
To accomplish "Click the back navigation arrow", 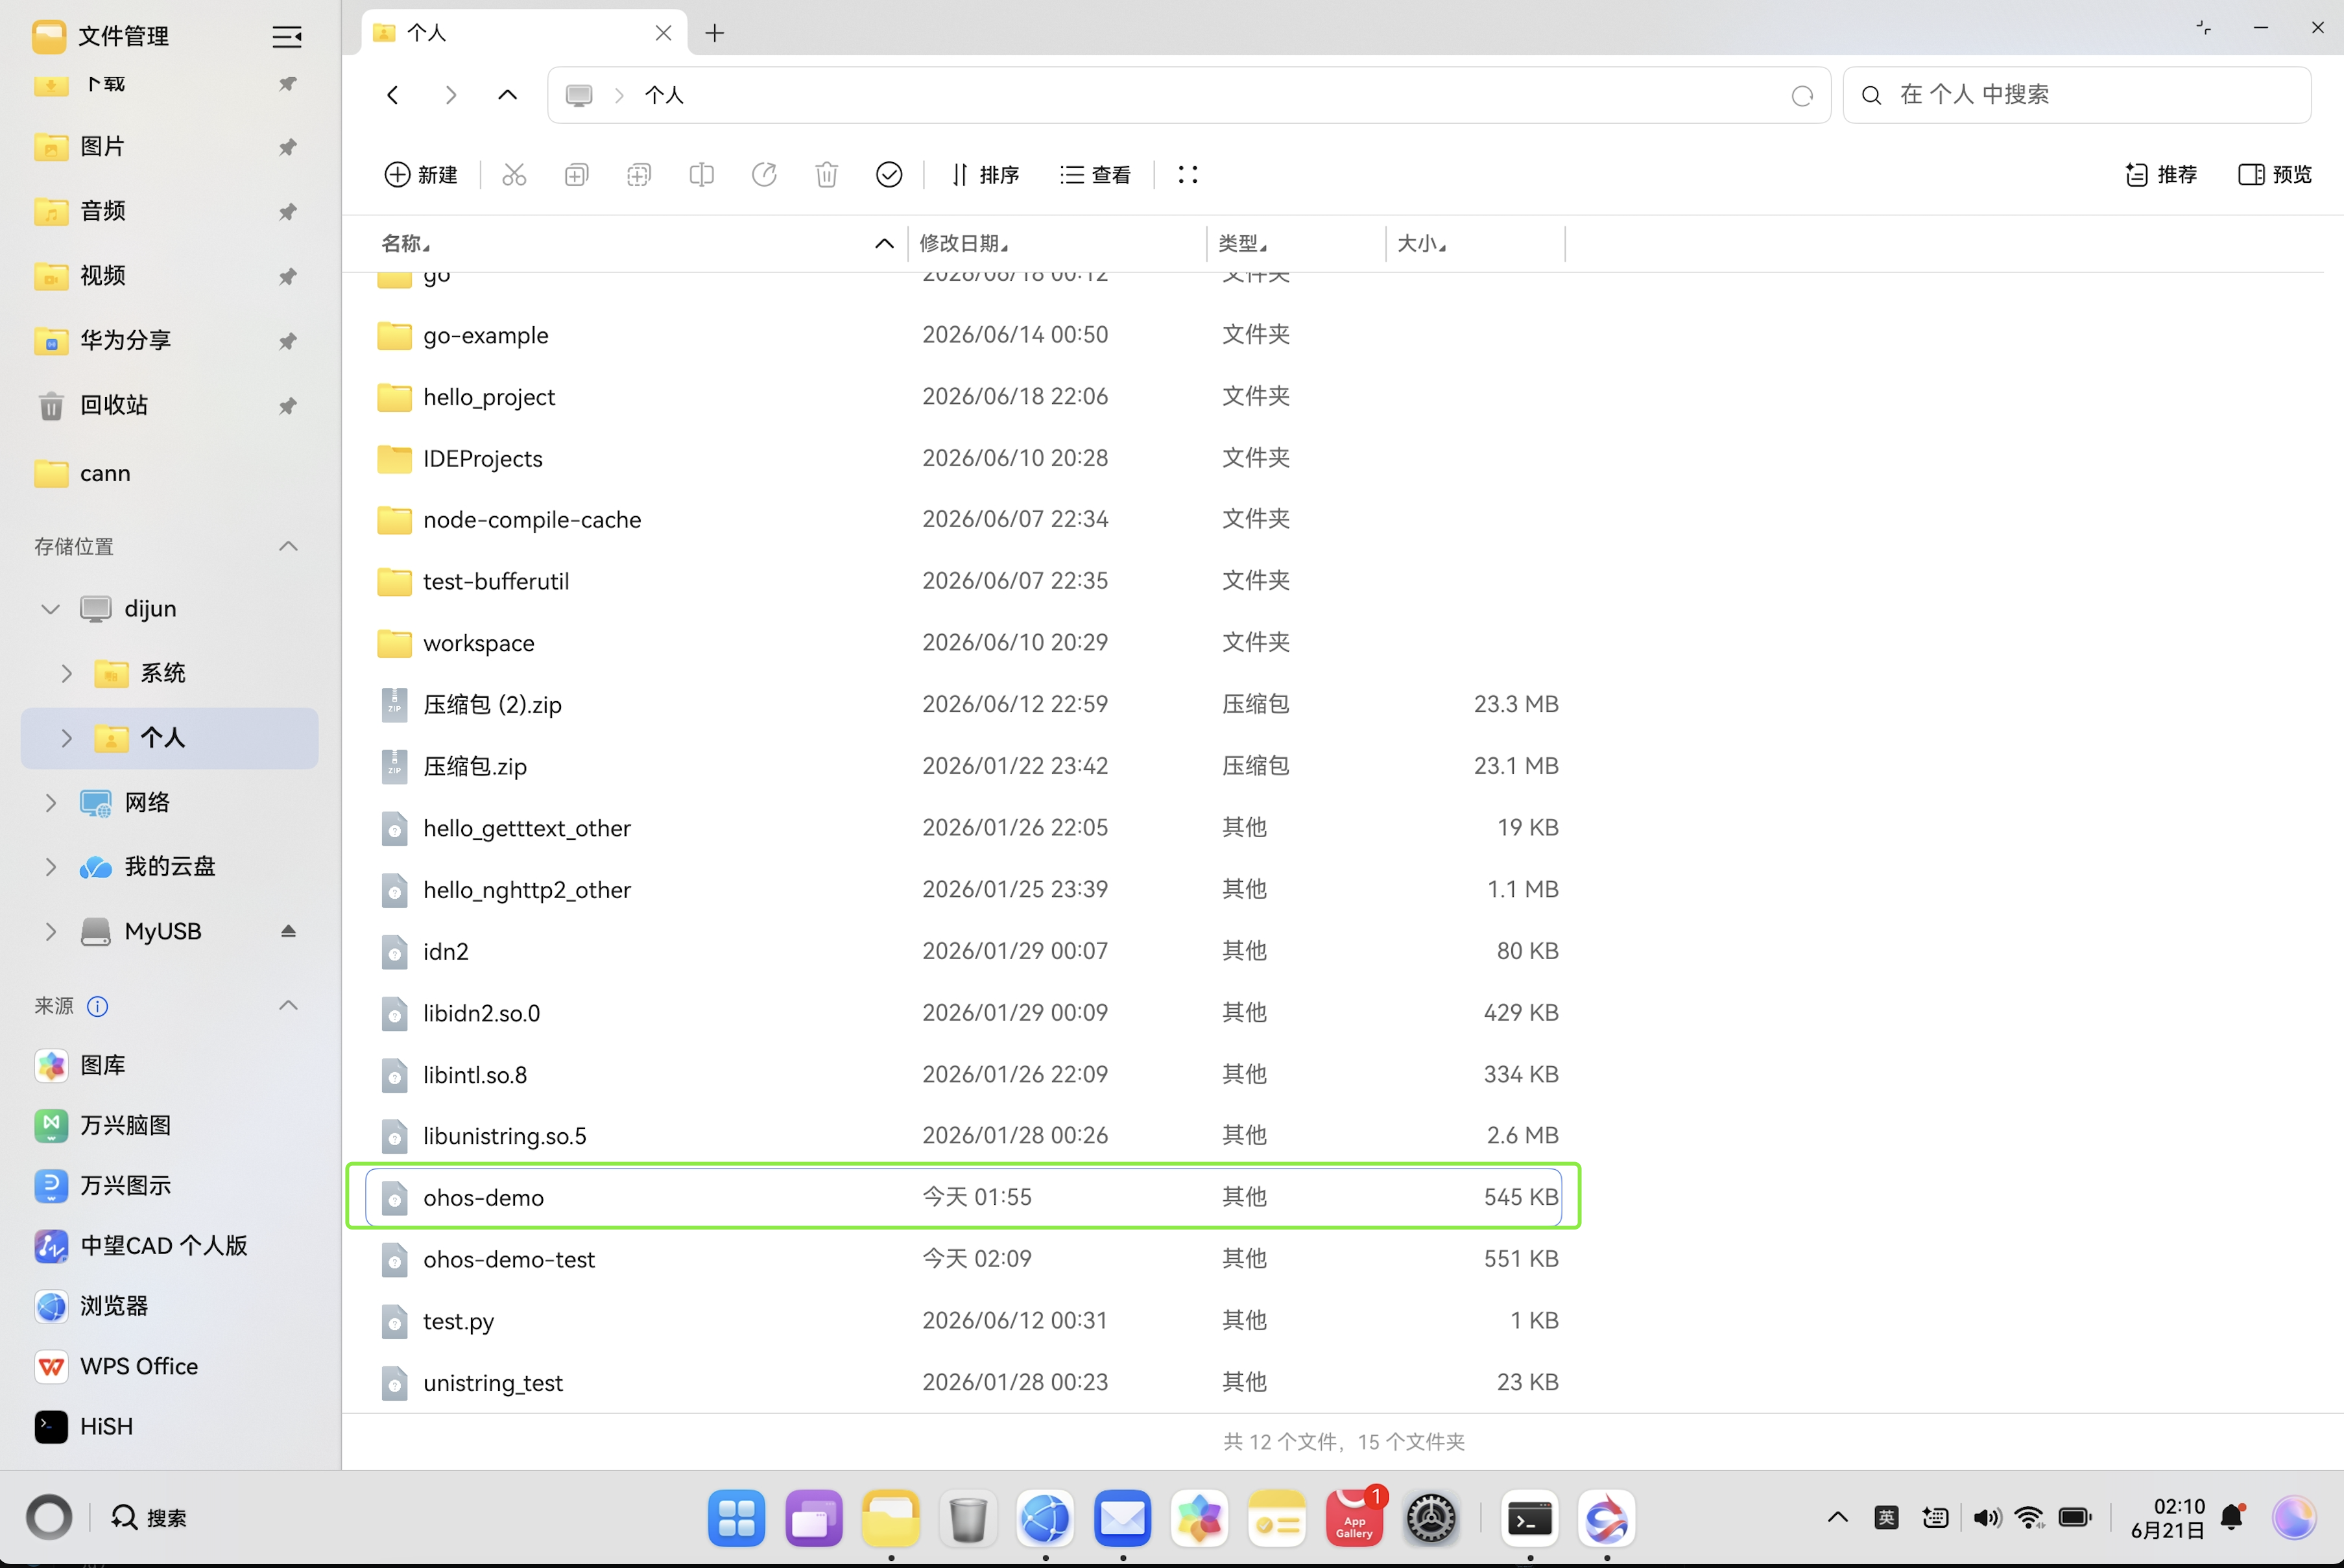I will point(393,95).
